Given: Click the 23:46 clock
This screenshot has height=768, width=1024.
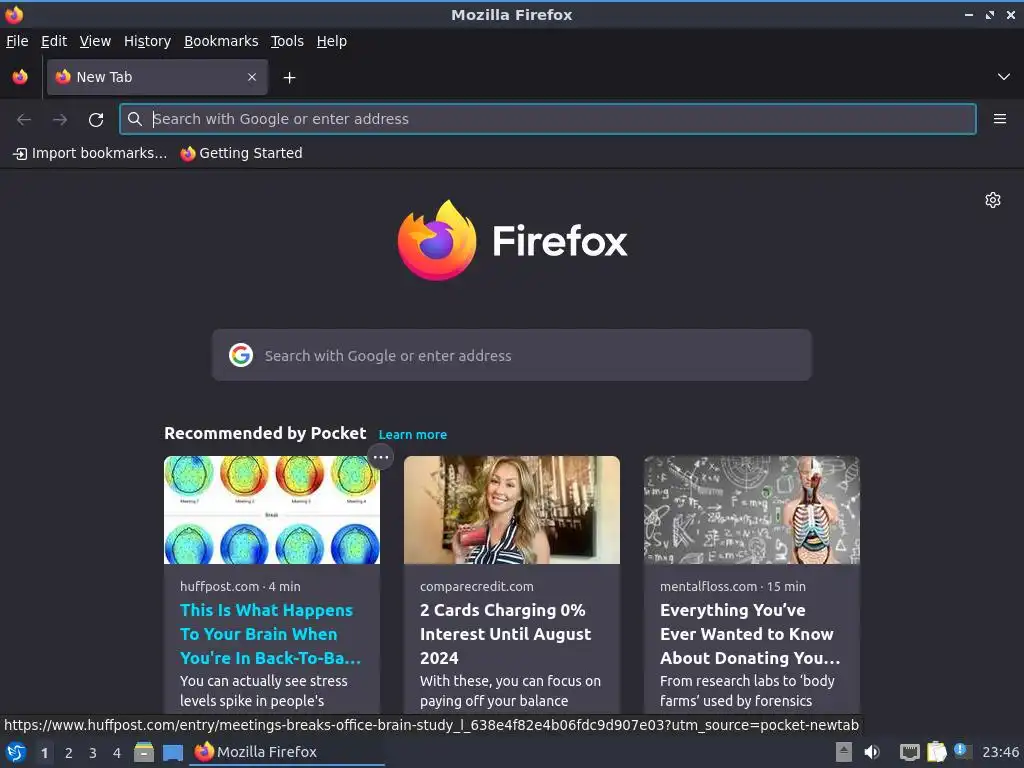Looking at the screenshot, I should [x=1000, y=752].
